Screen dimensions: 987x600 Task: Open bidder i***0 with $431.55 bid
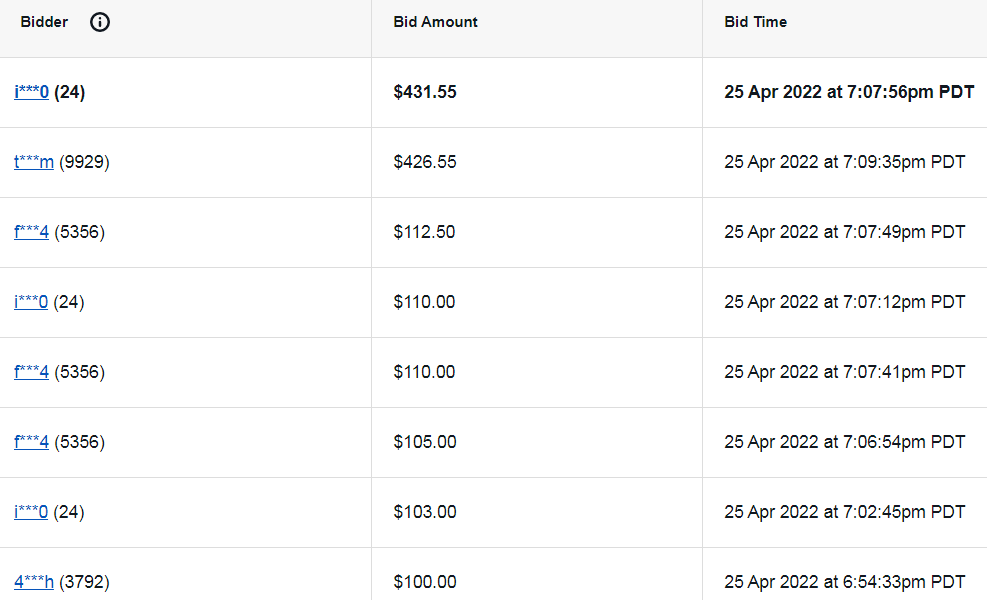pyautogui.click(x=31, y=92)
